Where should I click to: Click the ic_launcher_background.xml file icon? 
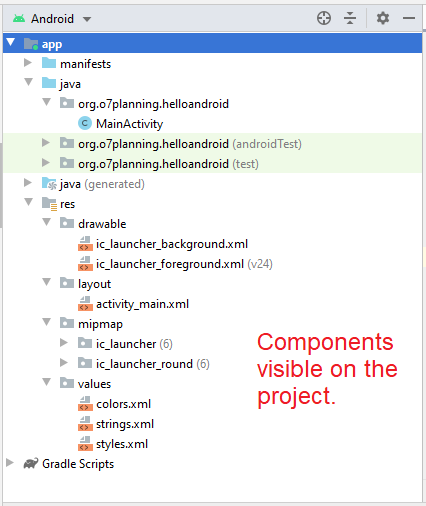coord(85,244)
